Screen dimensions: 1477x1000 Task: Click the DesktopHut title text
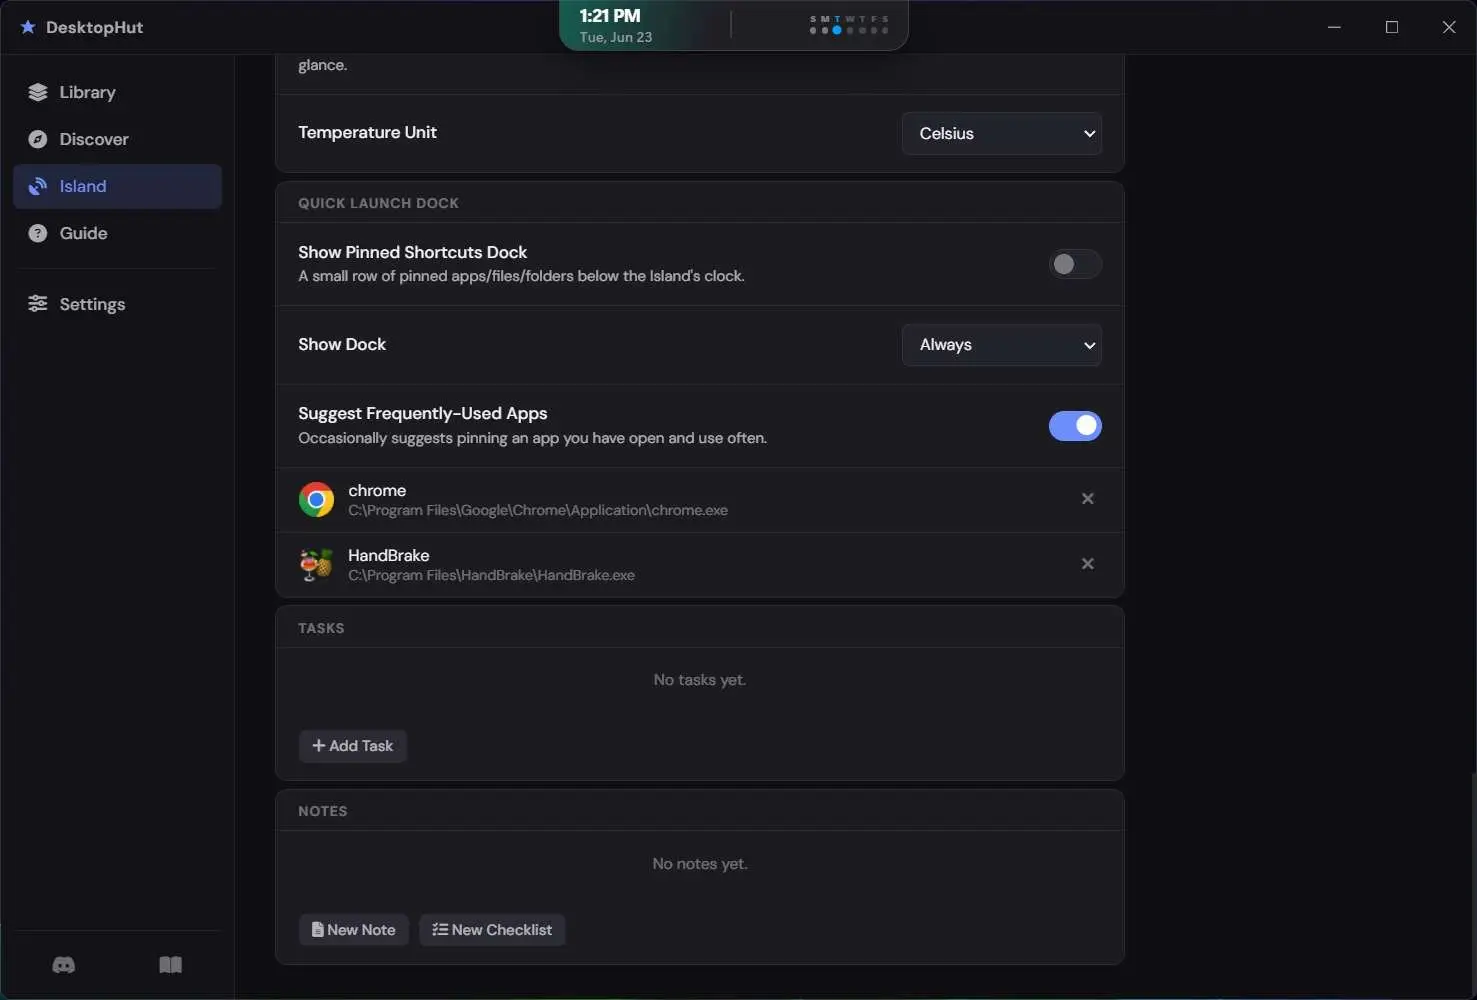pos(95,27)
